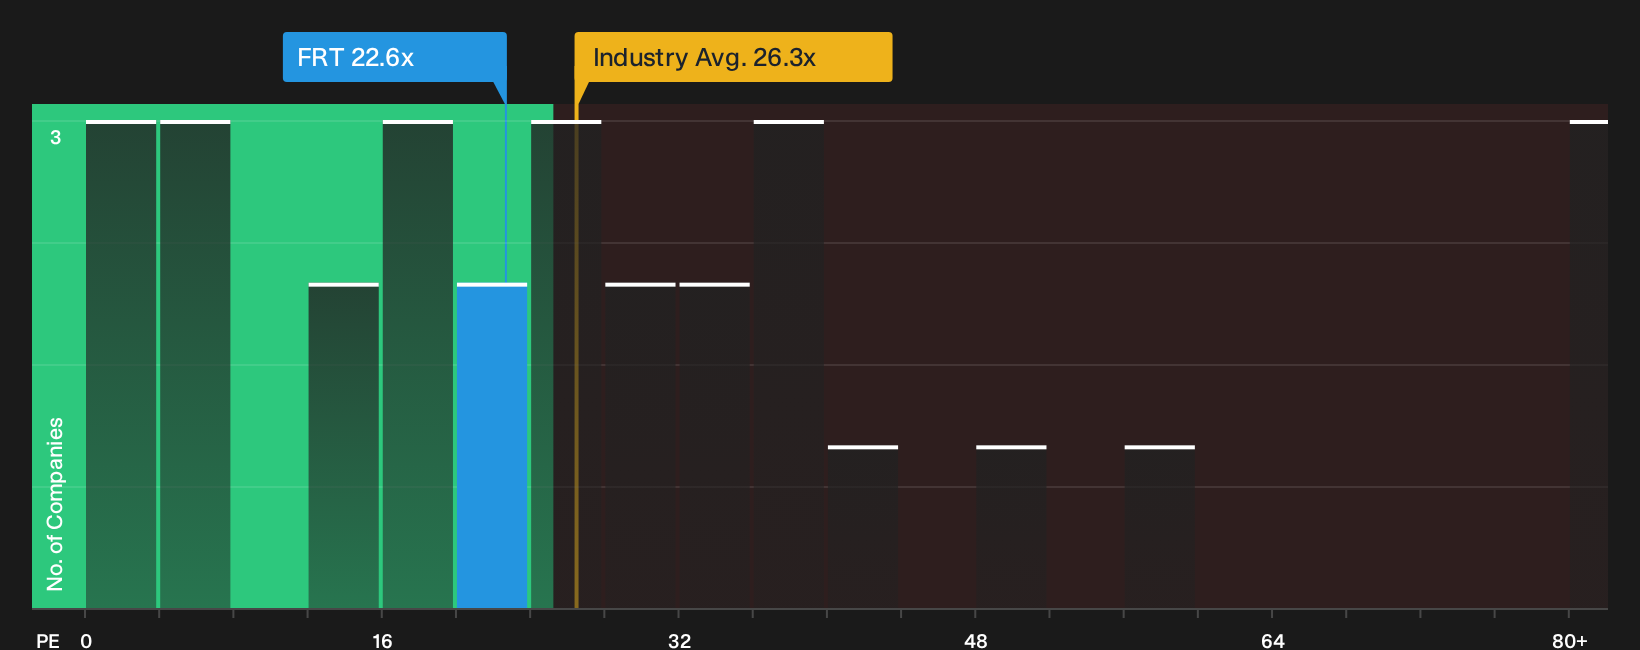
Task: Select the tall bar covering PE 36 to 40
Action: [789, 364]
